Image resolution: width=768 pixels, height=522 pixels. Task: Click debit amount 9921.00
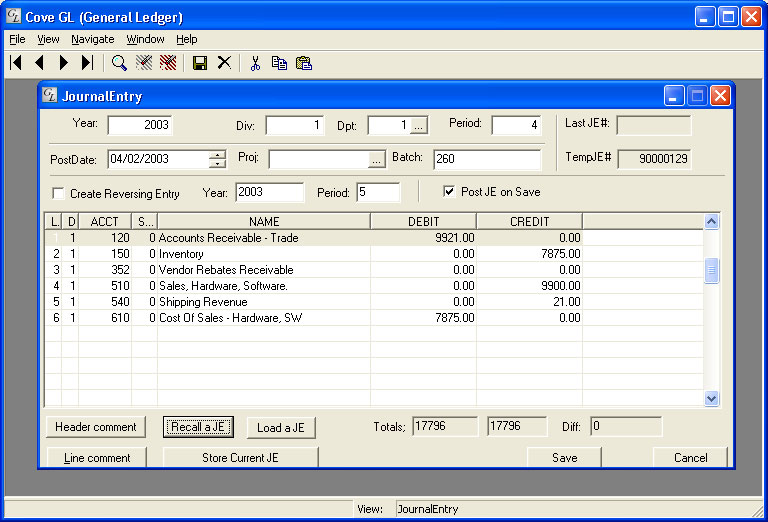[x=455, y=238]
